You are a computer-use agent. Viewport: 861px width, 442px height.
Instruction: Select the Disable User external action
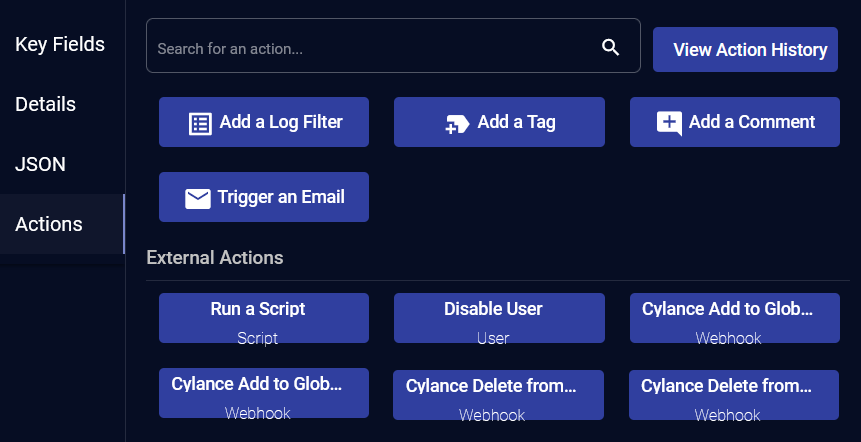[499, 318]
